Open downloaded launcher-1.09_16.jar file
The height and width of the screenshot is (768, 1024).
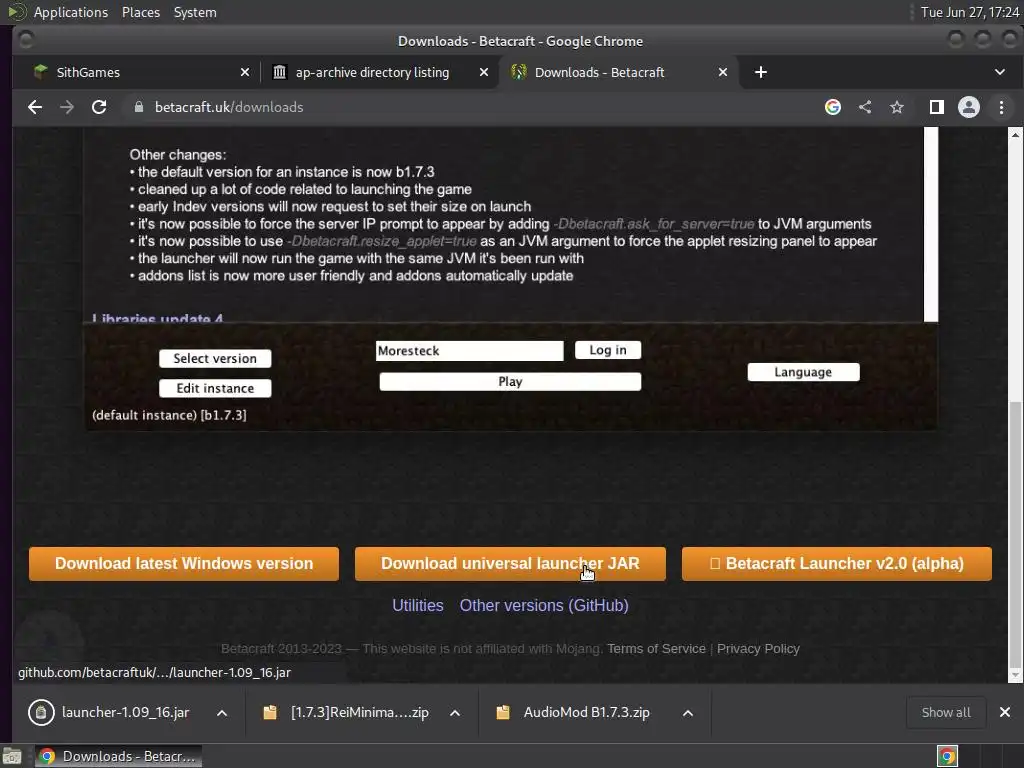click(x=111, y=712)
